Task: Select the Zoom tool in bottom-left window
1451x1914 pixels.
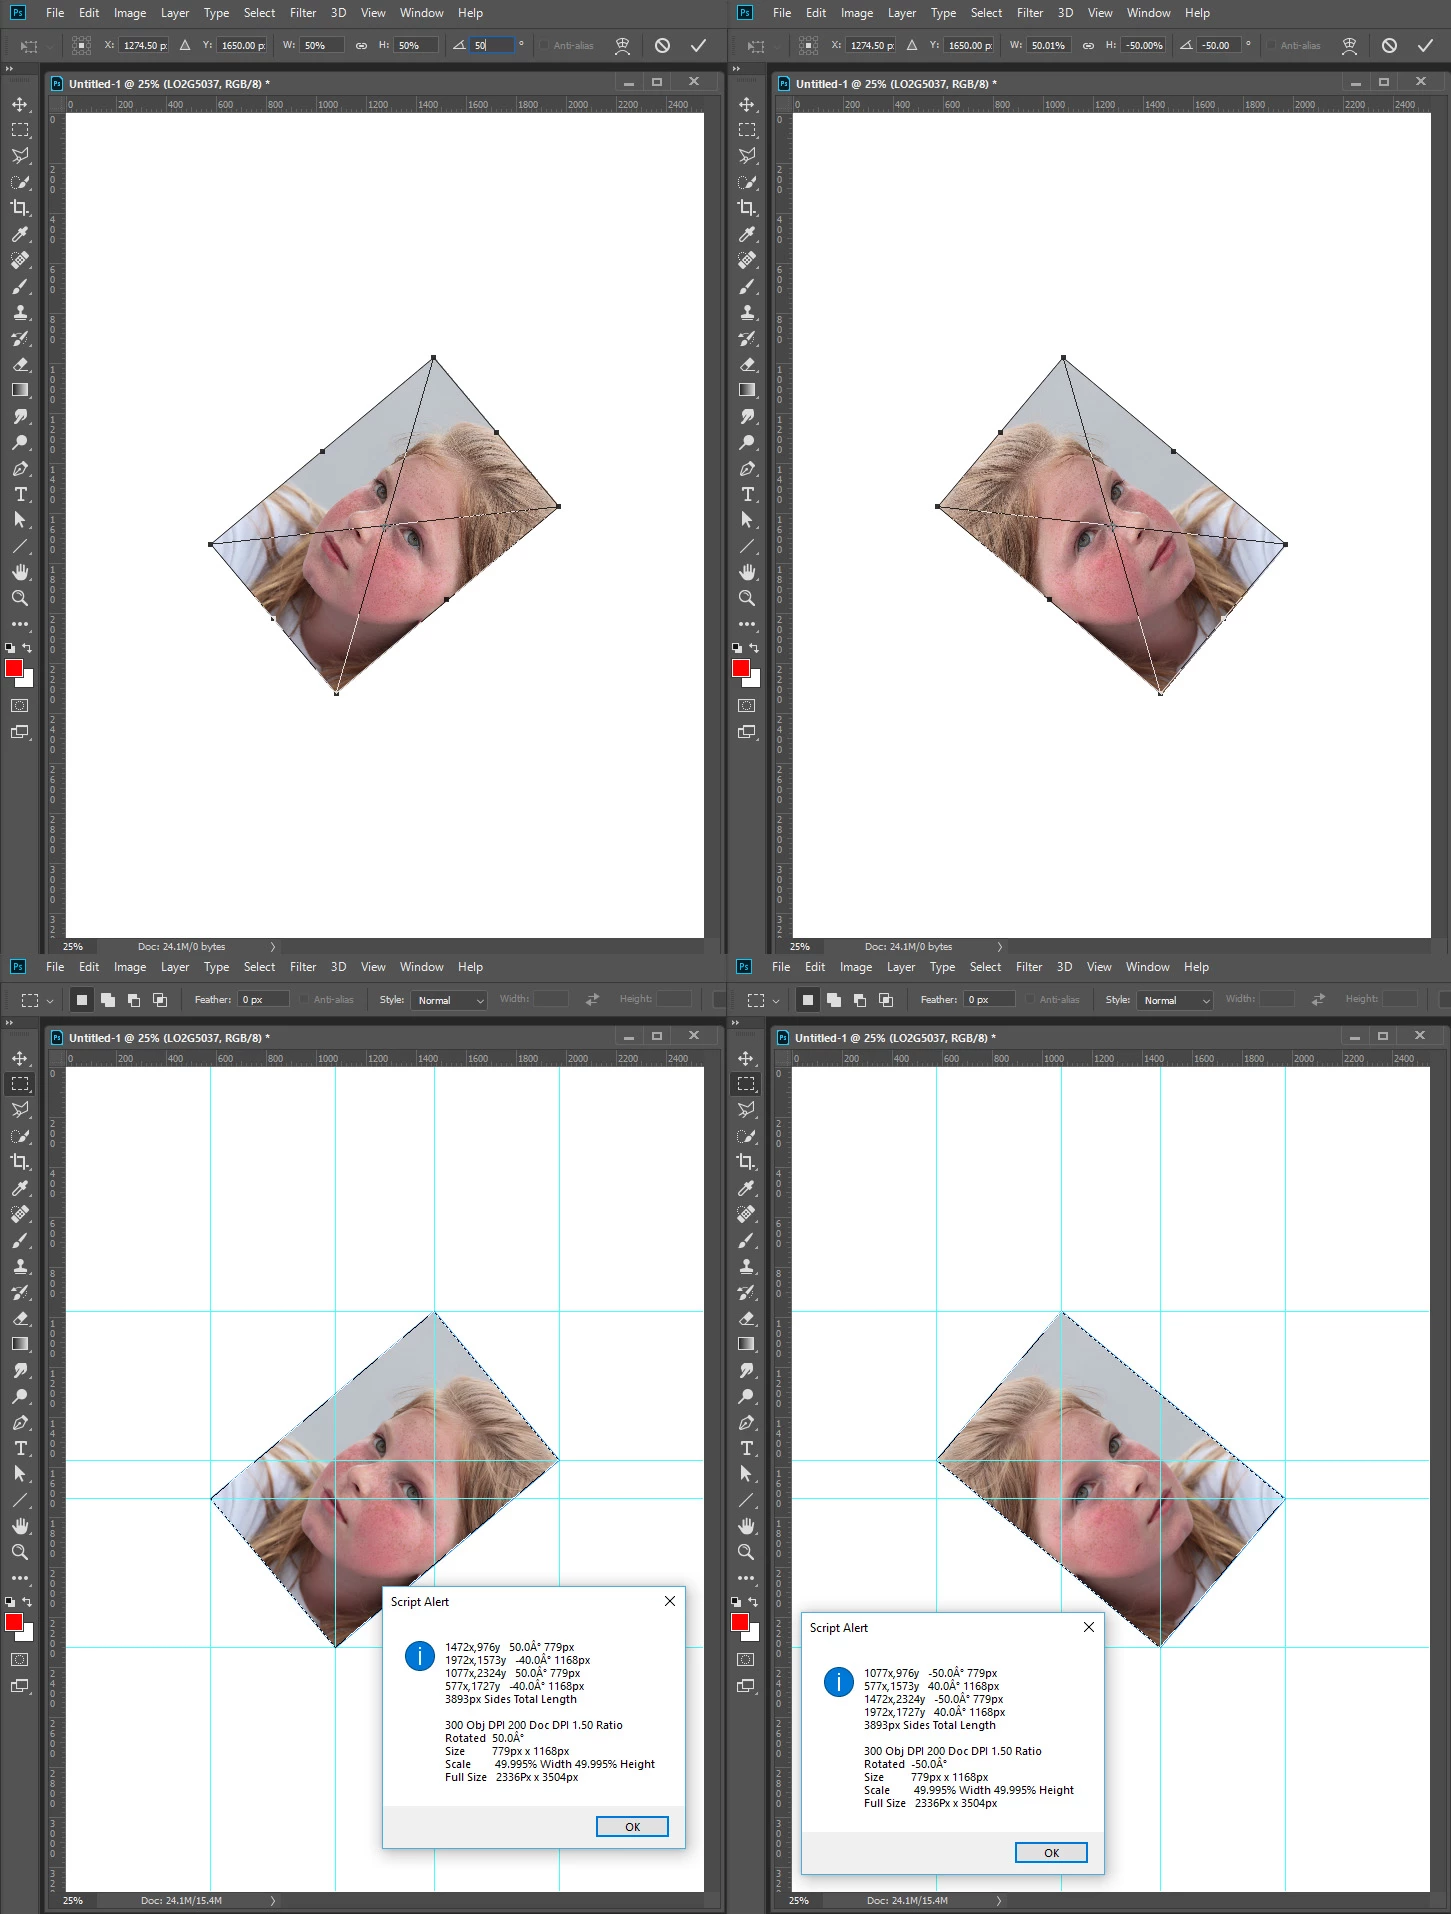Action: (x=20, y=1552)
